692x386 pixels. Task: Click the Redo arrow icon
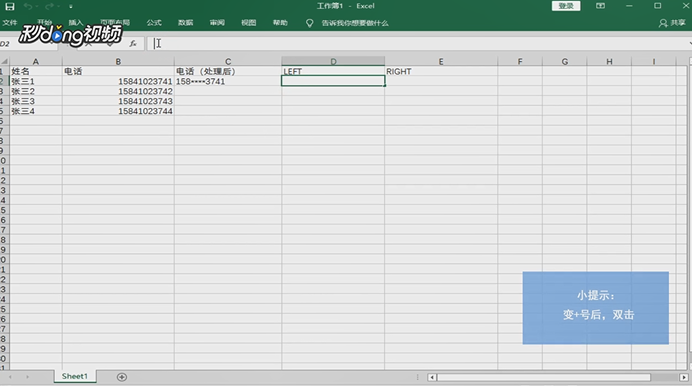tap(49, 6)
